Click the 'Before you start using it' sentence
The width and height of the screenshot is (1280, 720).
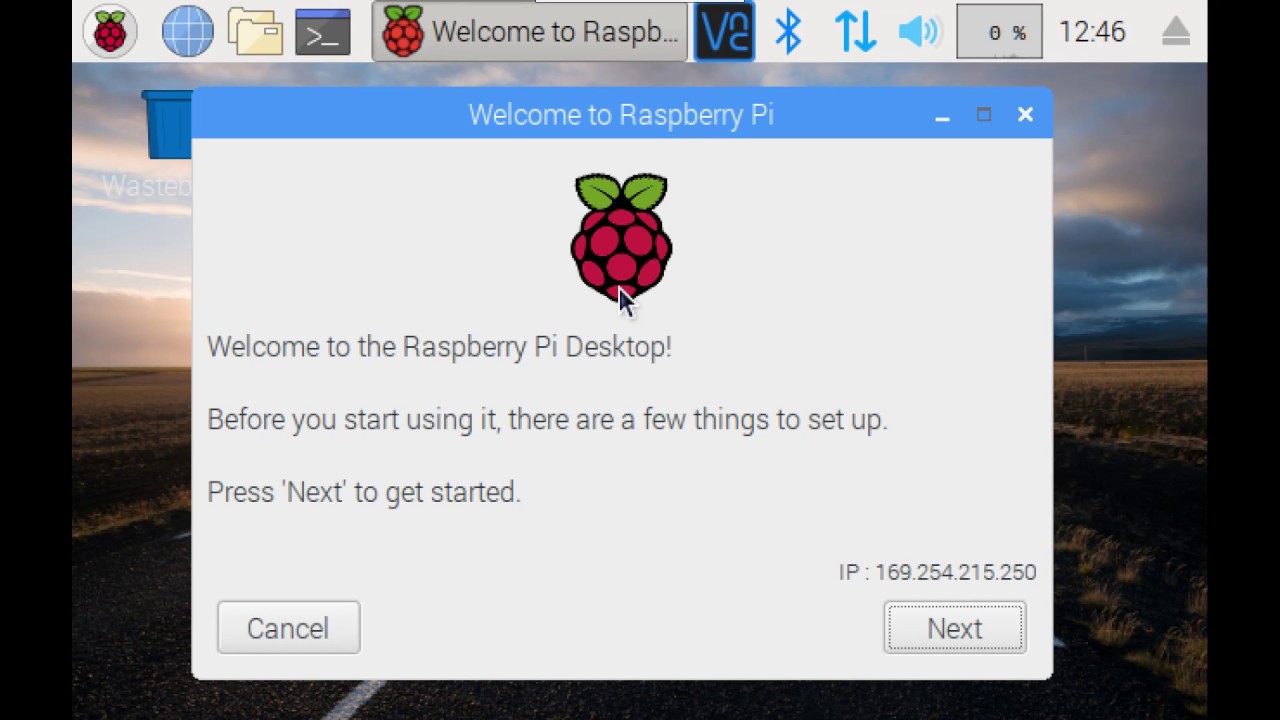click(547, 420)
